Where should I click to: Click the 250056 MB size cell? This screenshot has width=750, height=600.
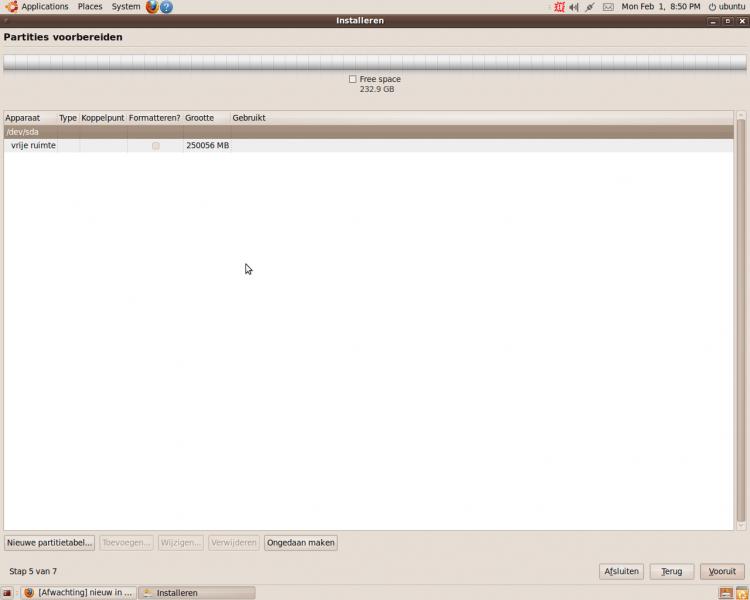click(x=208, y=145)
